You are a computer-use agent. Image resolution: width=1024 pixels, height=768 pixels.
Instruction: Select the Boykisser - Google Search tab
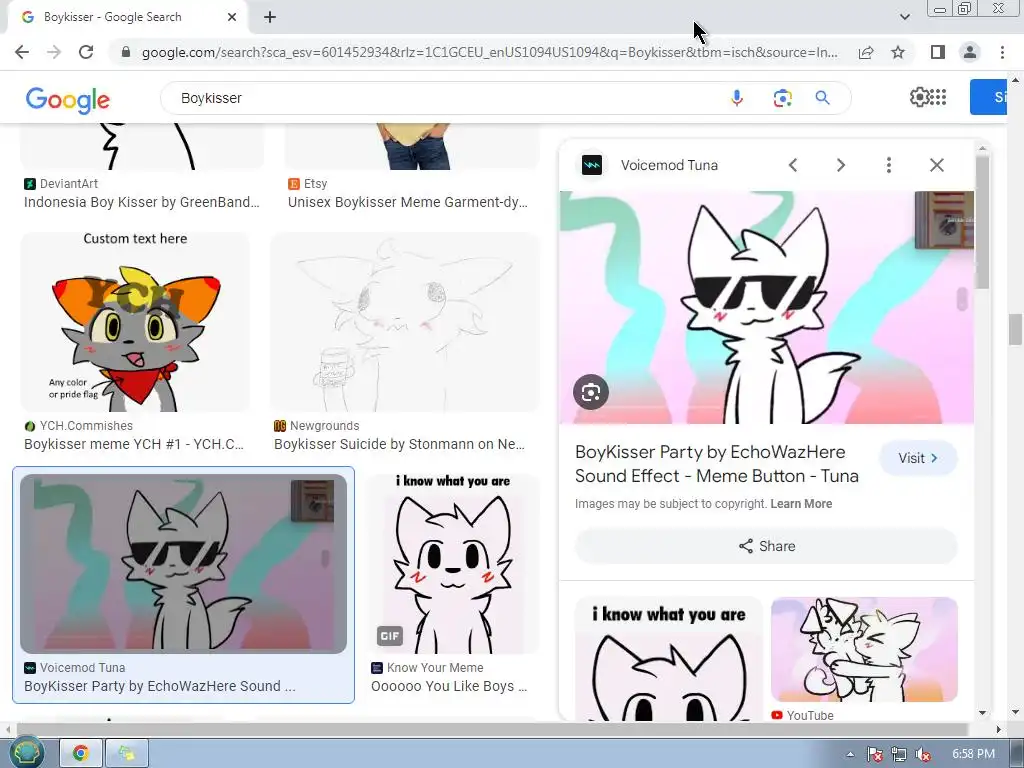coord(127,17)
